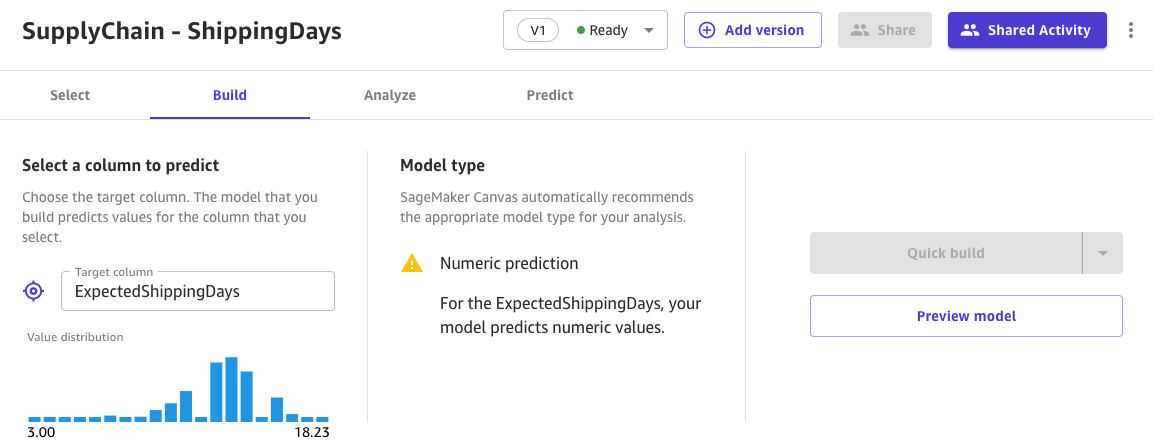Go to the Predict tab
The height and width of the screenshot is (448, 1153).
(x=550, y=95)
